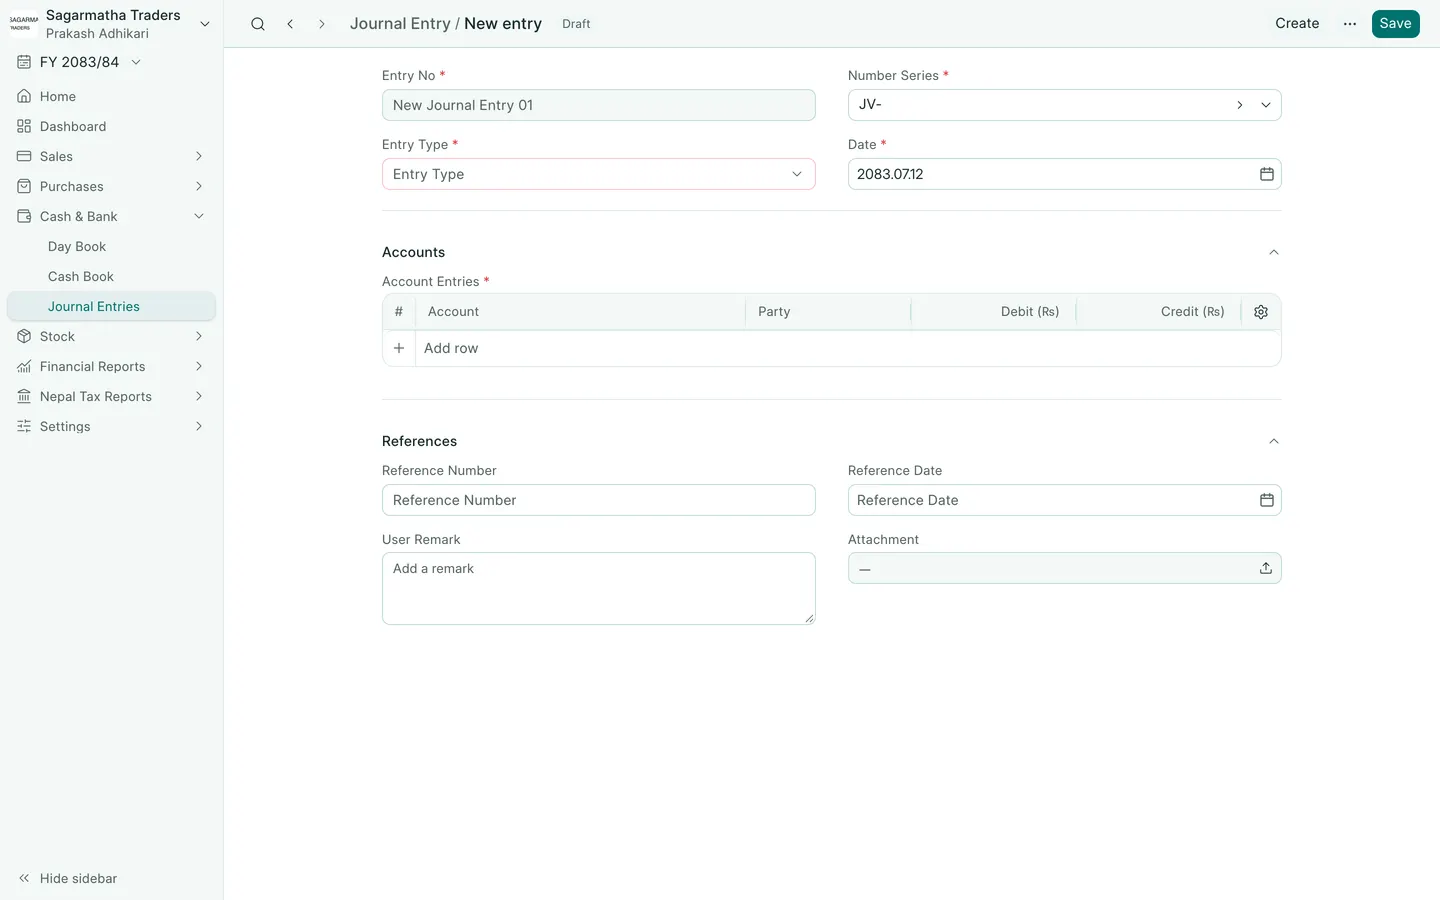Open the FY 2083/84 fiscal year dropdown
This screenshot has height=900, width=1440.
(80, 62)
